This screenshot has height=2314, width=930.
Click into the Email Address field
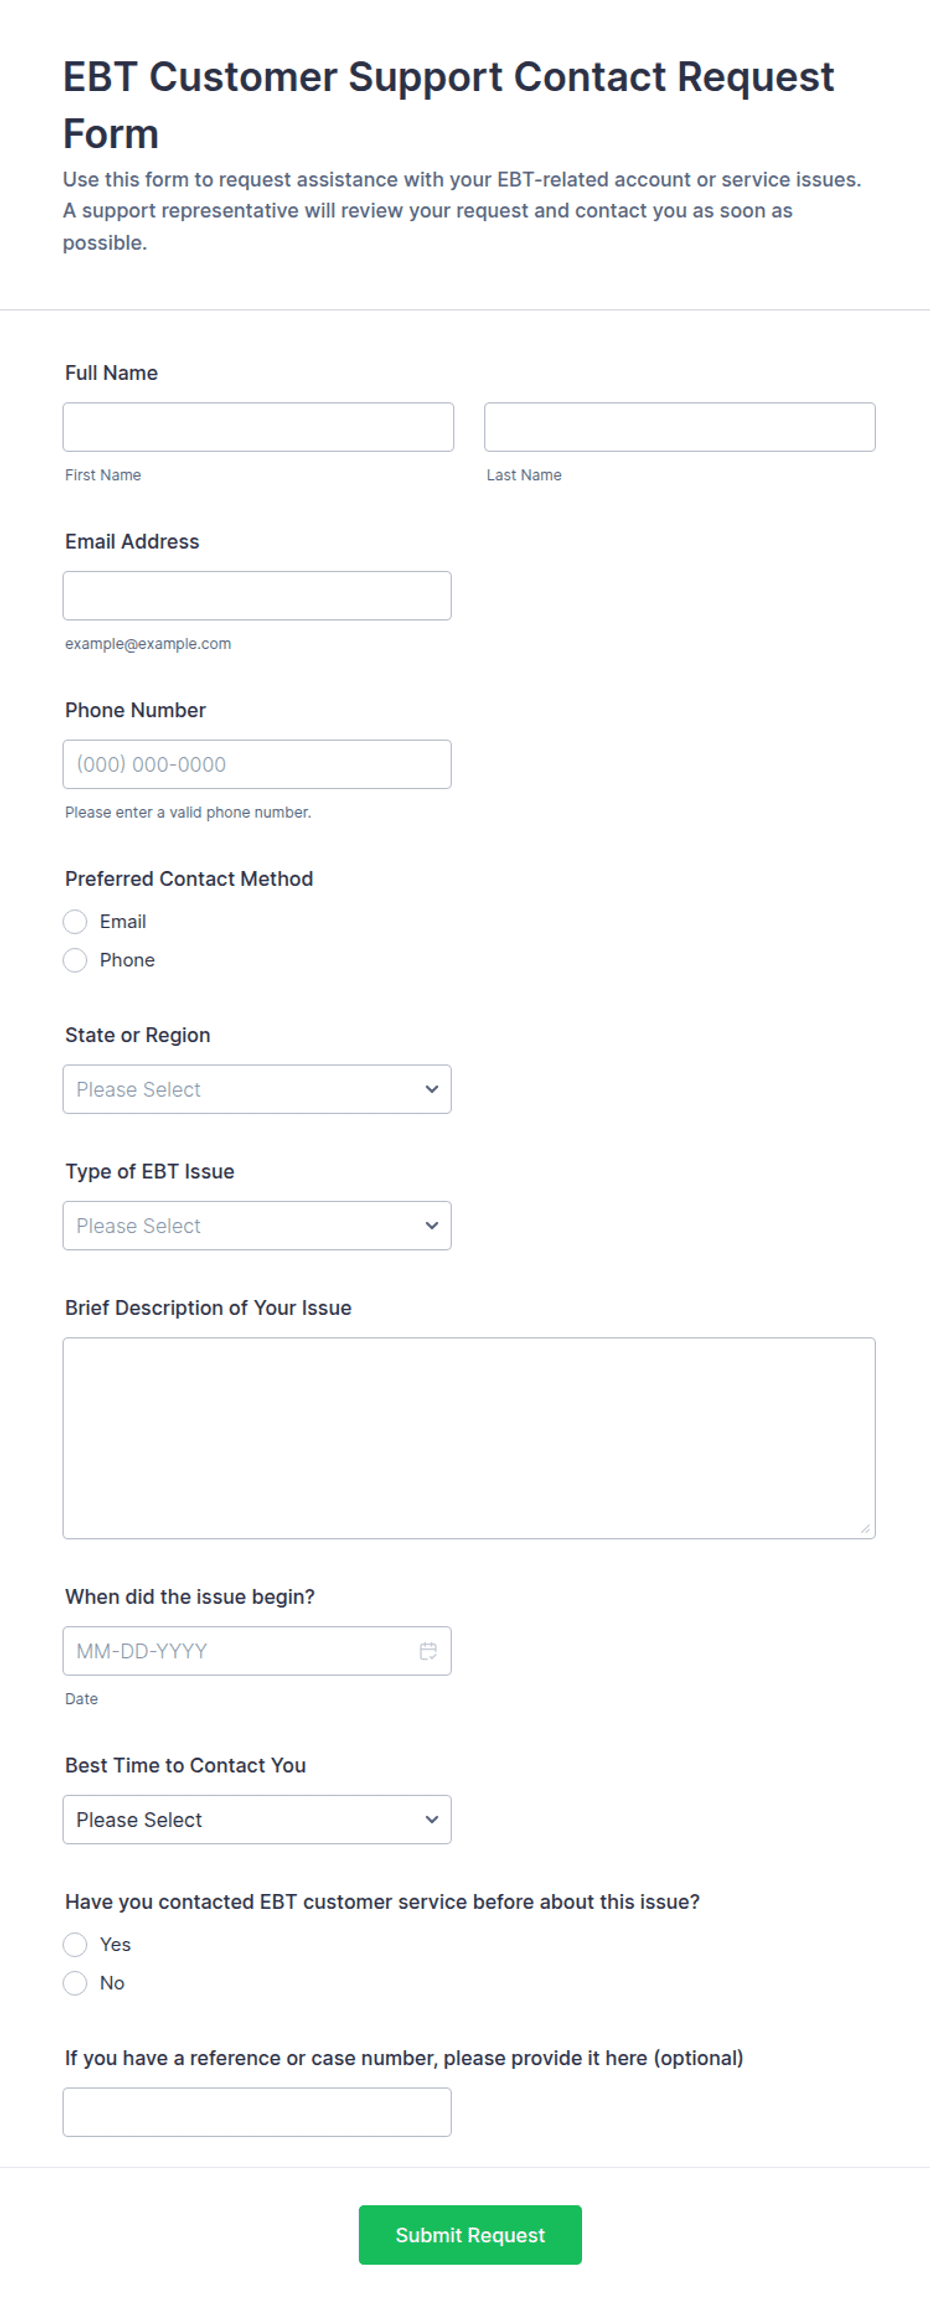(x=257, y=595)
